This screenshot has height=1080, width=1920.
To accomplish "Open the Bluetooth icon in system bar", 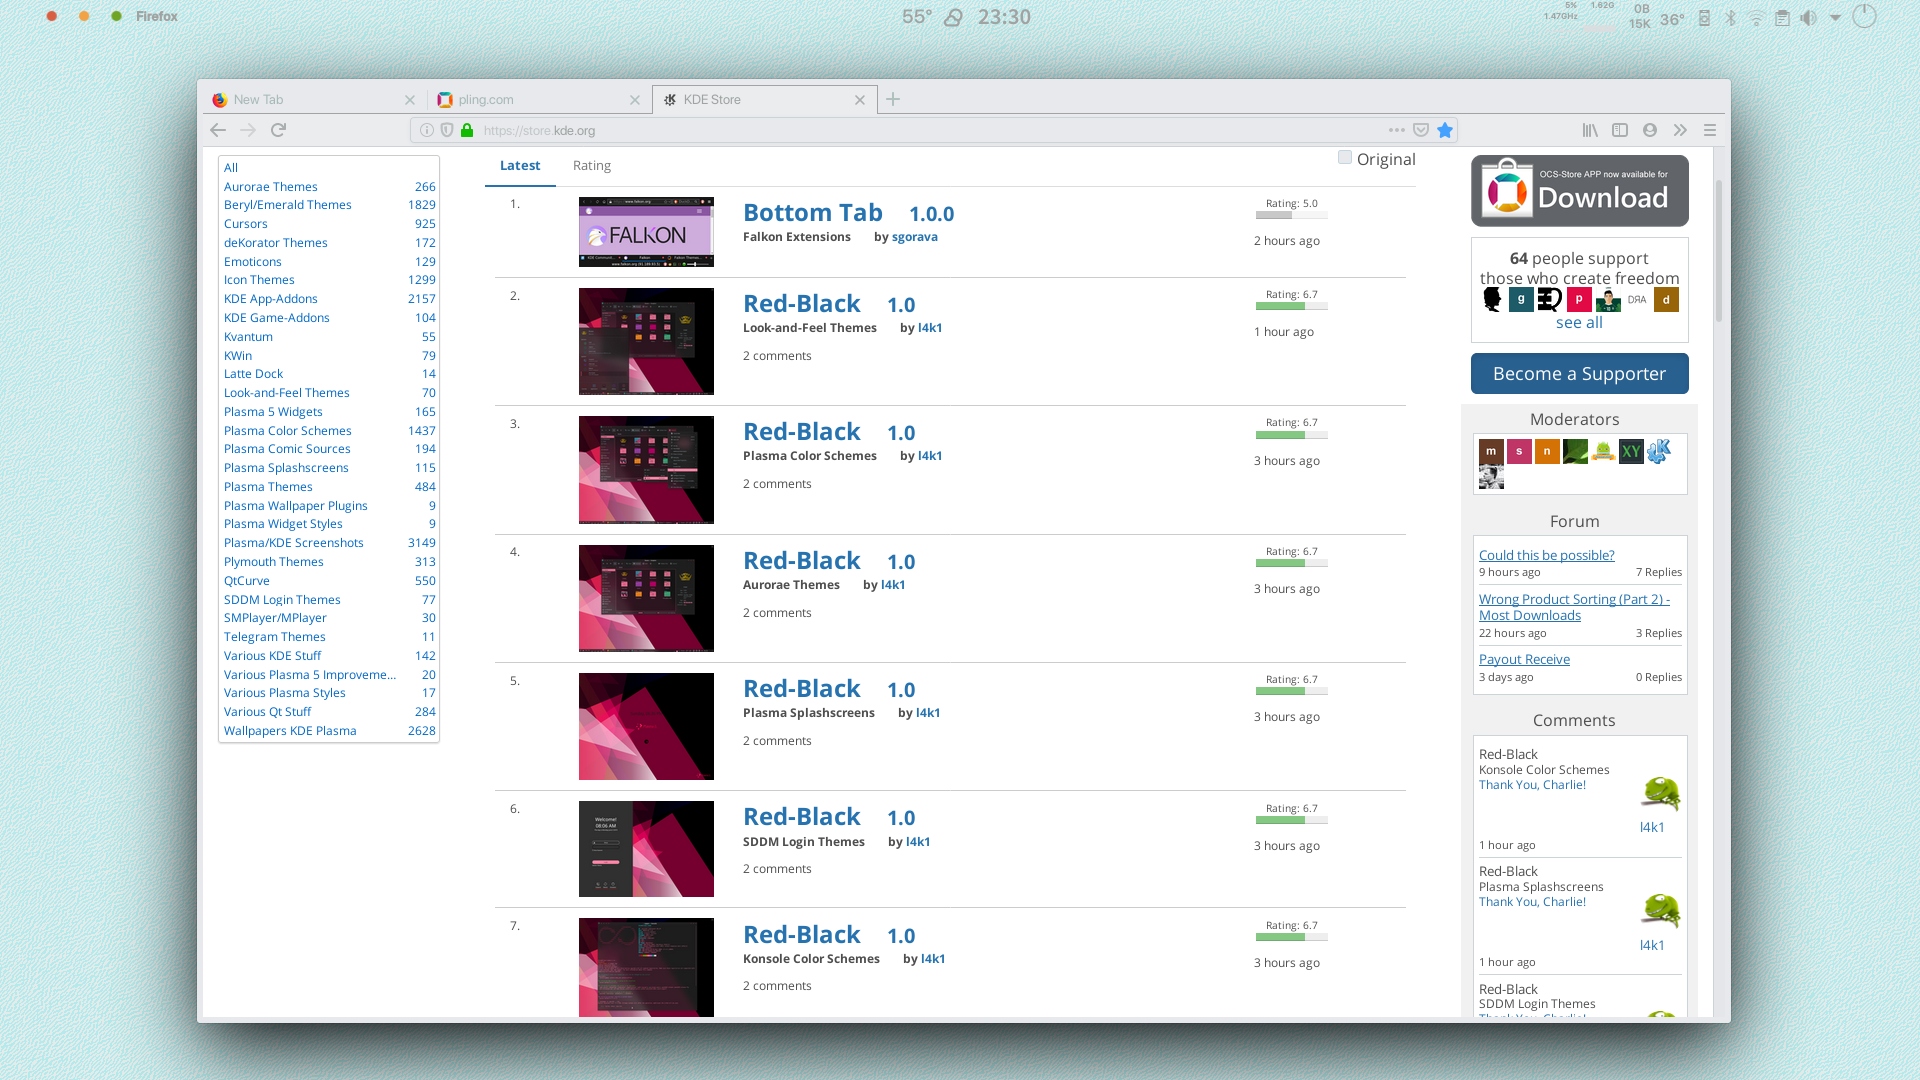I will pos(1730,18).
